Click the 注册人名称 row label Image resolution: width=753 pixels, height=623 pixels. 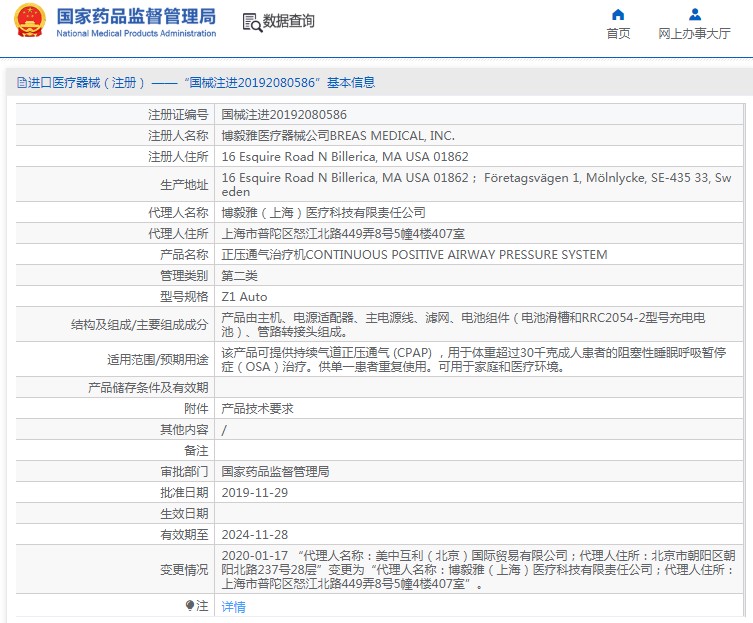point(178,135)
